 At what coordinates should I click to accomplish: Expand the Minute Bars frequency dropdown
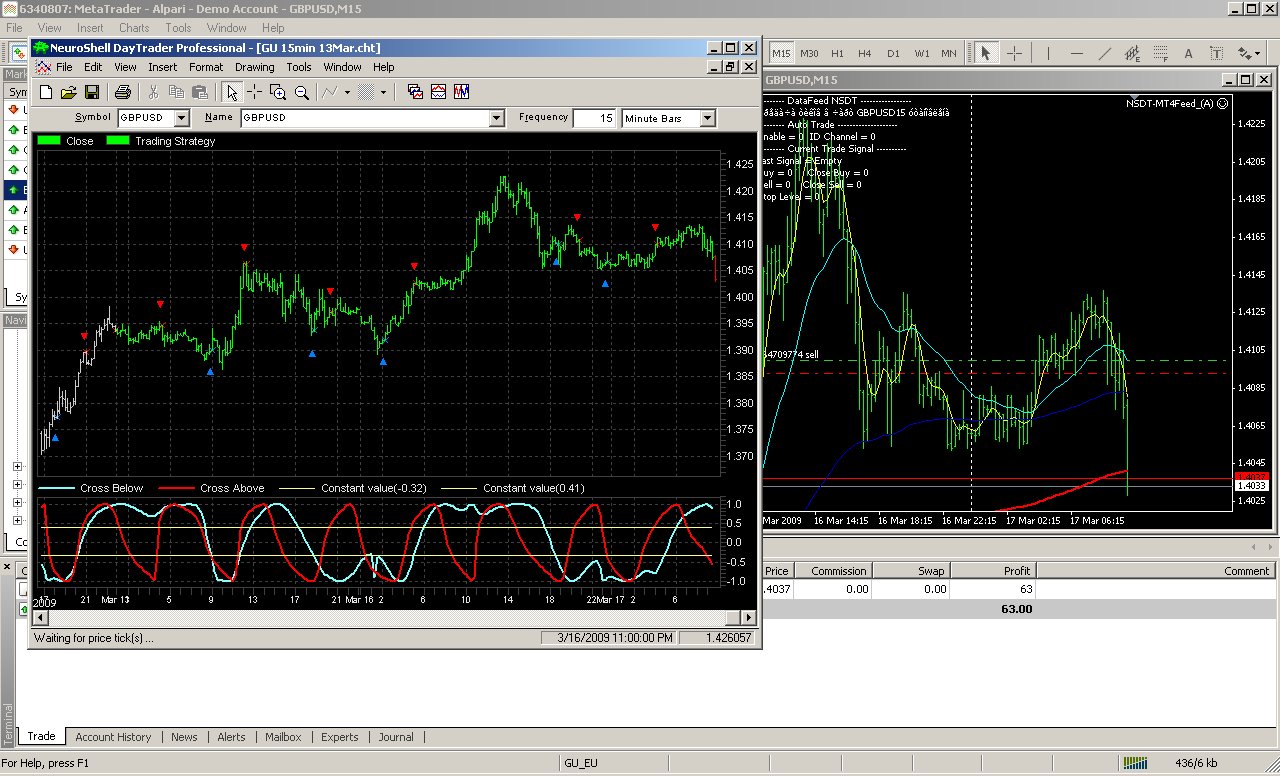click(x=707, y=118)
